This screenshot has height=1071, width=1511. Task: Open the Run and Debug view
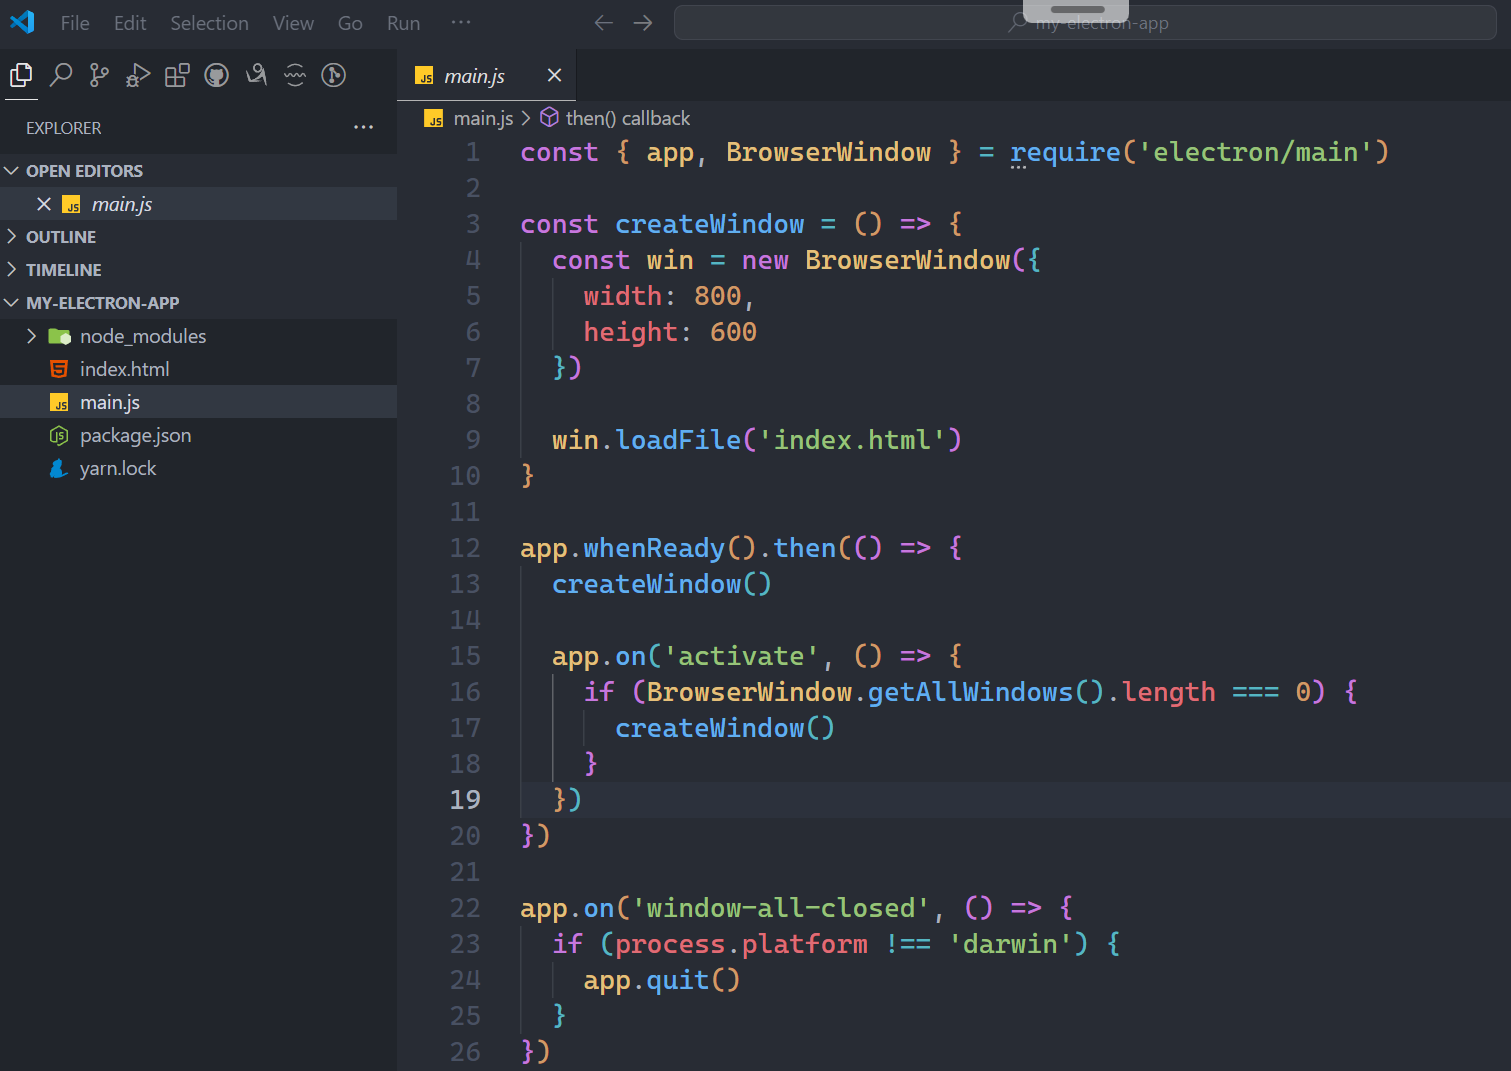(138, 75)
